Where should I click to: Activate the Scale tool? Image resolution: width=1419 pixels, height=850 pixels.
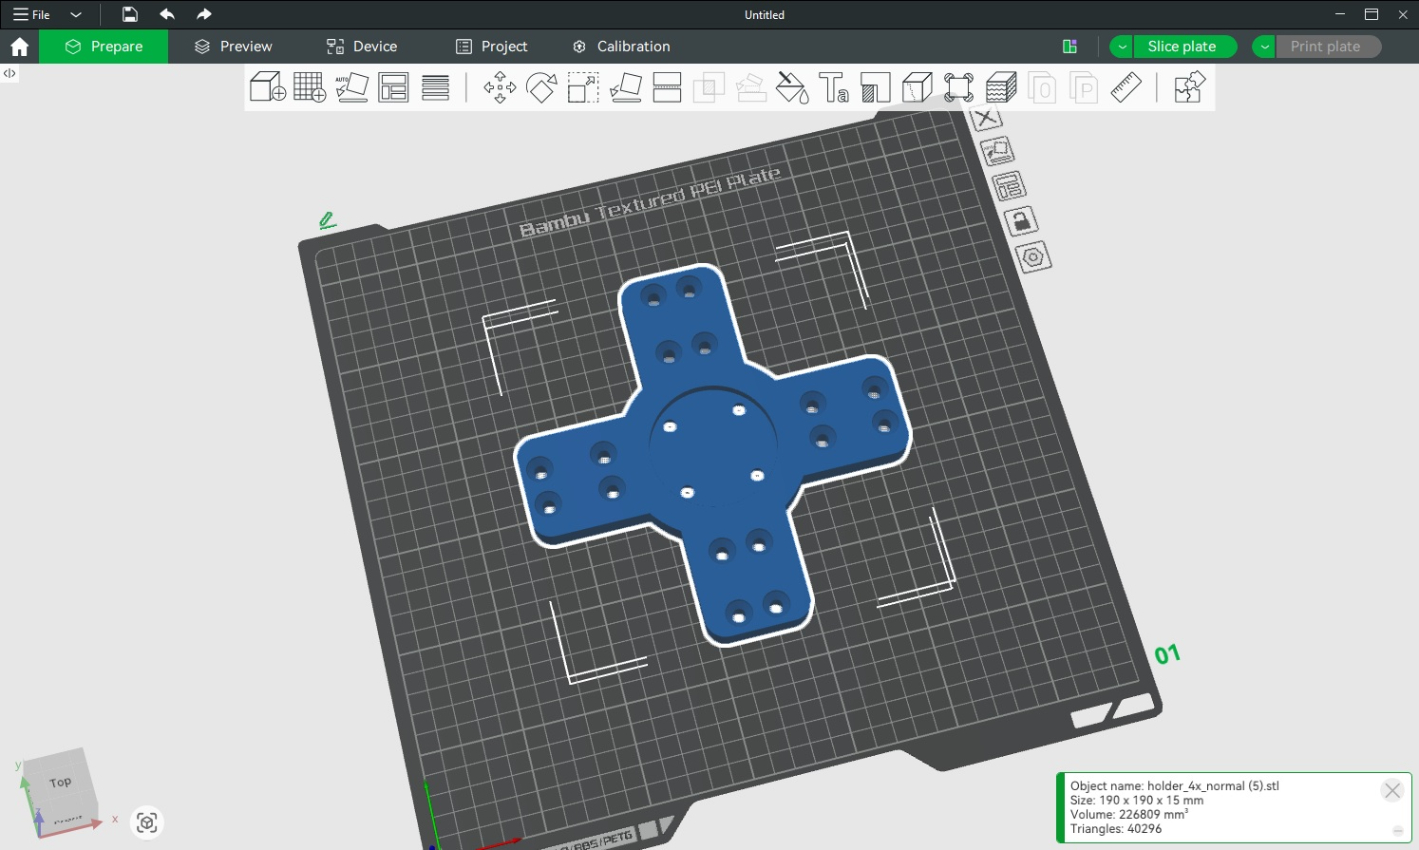coord(583,88)
